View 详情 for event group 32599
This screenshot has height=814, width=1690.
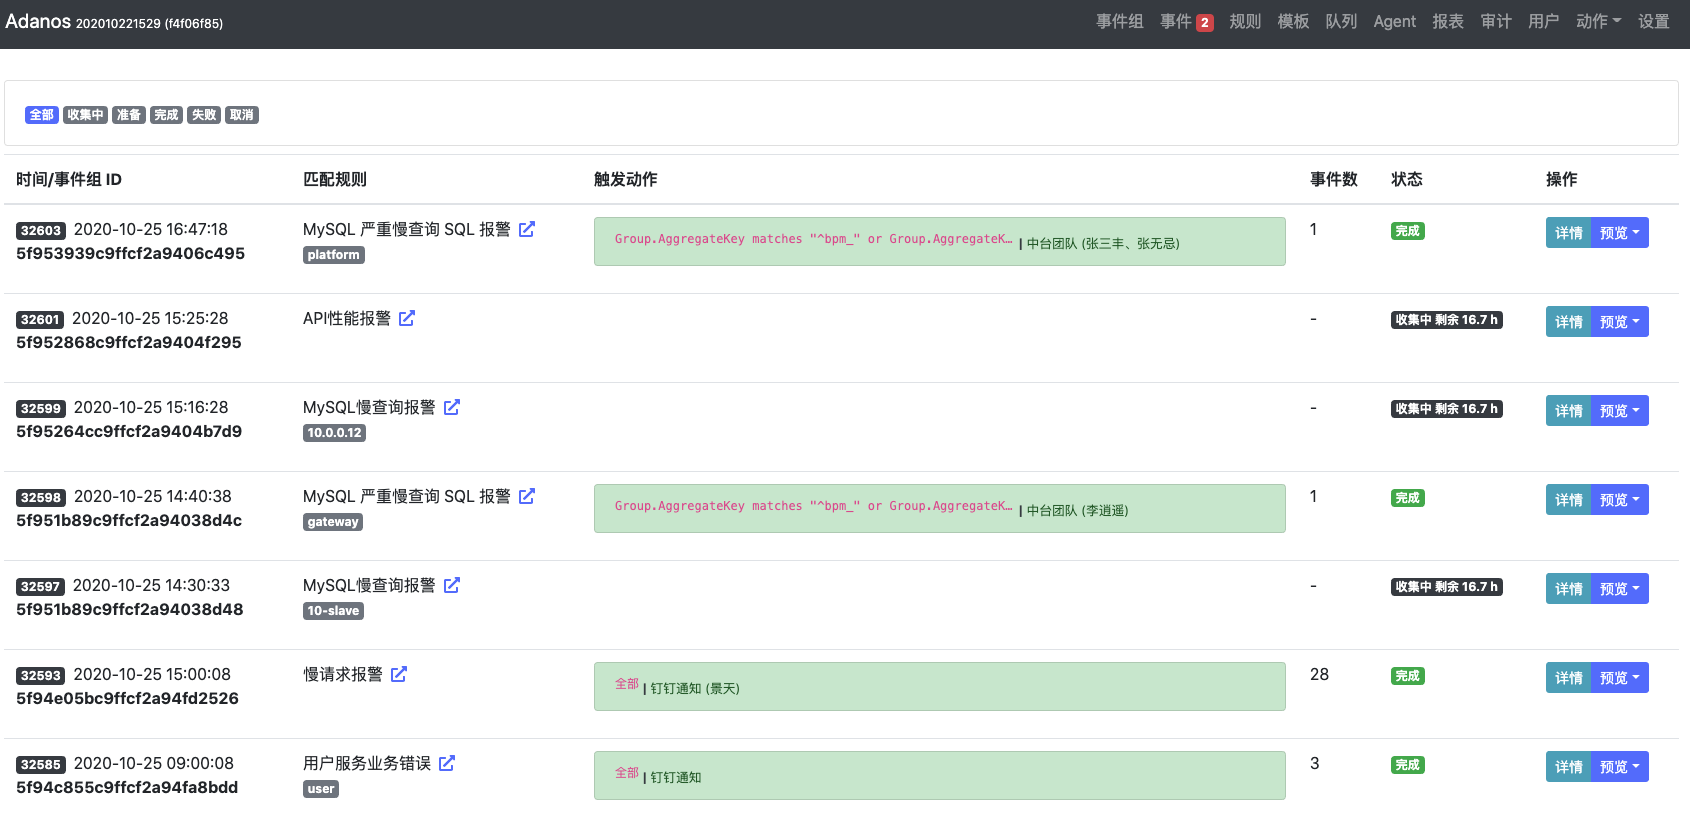click(x=1568, y=411)
